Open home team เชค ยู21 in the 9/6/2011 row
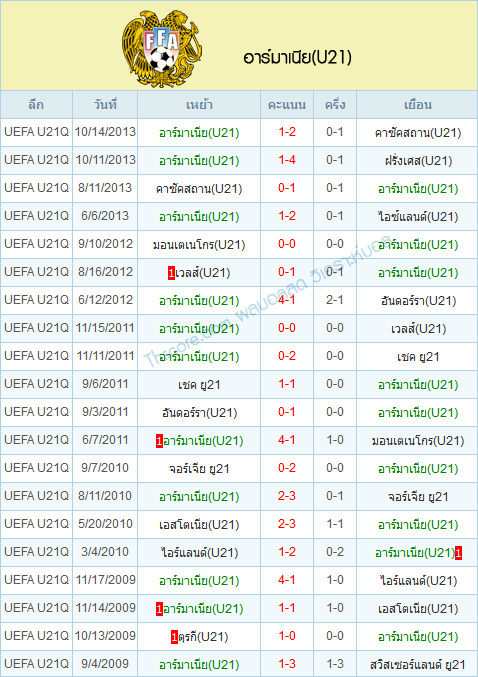The height and width of the screenshot is (677, 478). [199, 385]
